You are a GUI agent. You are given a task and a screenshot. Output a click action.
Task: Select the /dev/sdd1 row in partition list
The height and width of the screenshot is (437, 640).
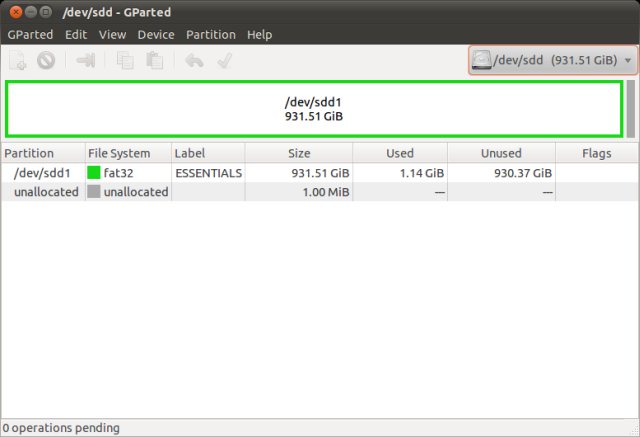click(x=320, y=173)
